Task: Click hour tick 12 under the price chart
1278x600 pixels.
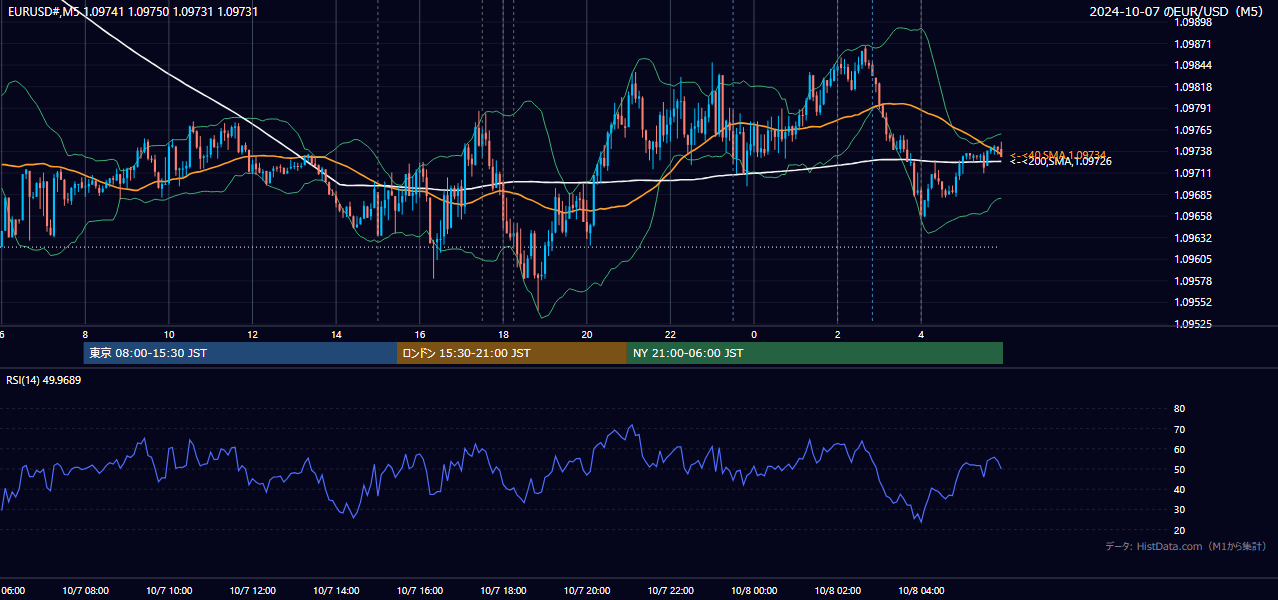Action: (x=252, y=335)
